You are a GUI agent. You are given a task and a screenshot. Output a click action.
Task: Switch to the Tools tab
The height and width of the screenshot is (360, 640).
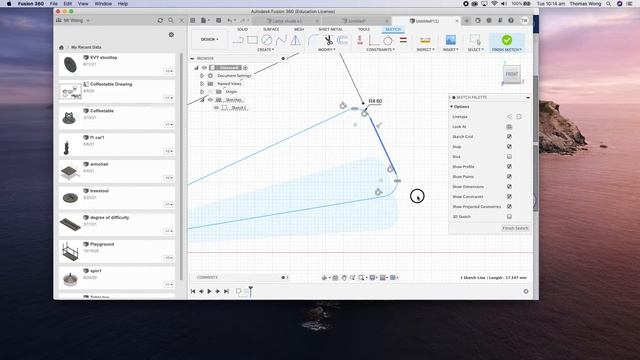pos(364,29)
